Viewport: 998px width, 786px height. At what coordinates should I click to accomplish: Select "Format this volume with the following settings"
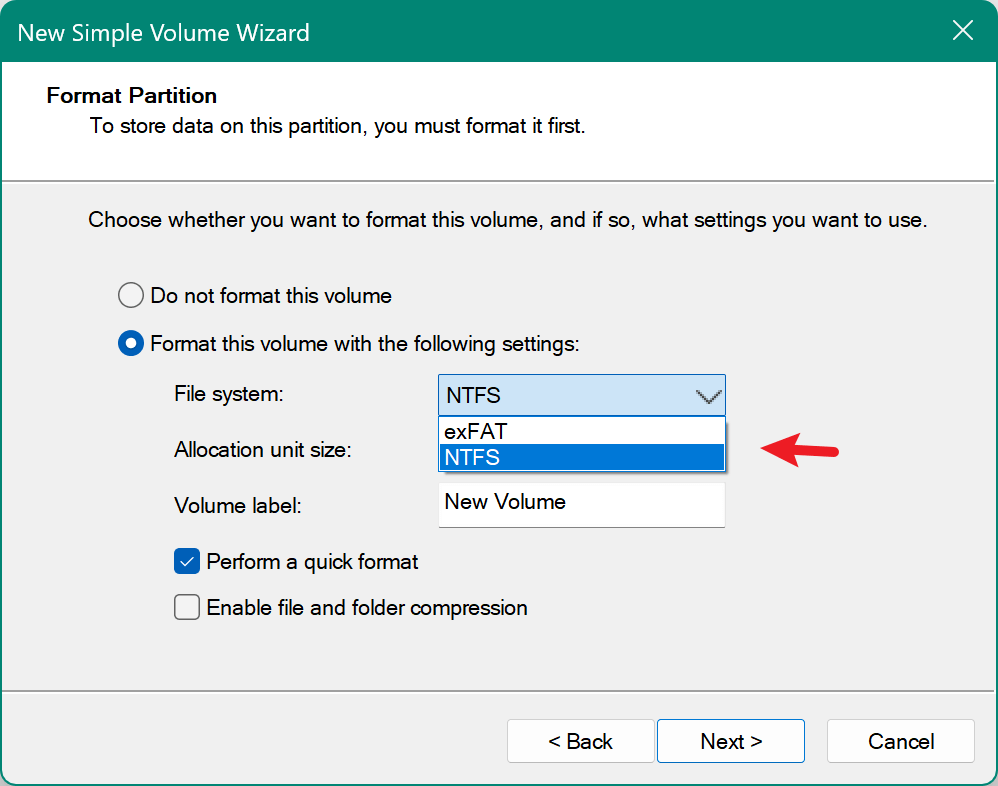pos(130,343)
